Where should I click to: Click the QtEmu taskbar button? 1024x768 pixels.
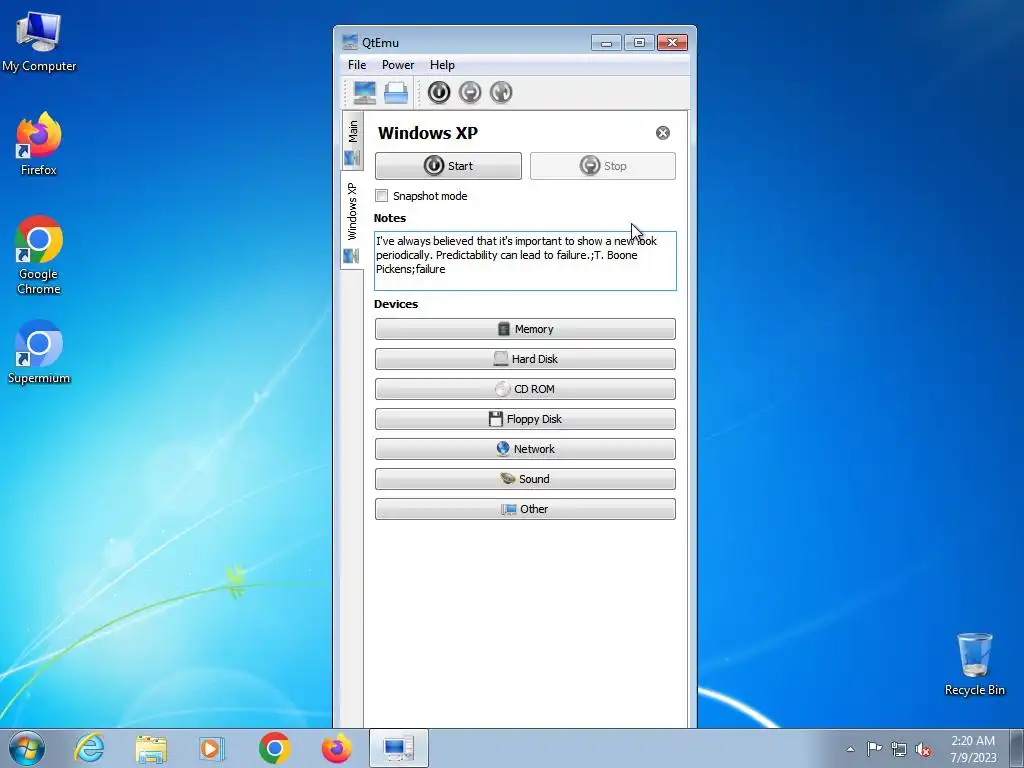(398, 748)
